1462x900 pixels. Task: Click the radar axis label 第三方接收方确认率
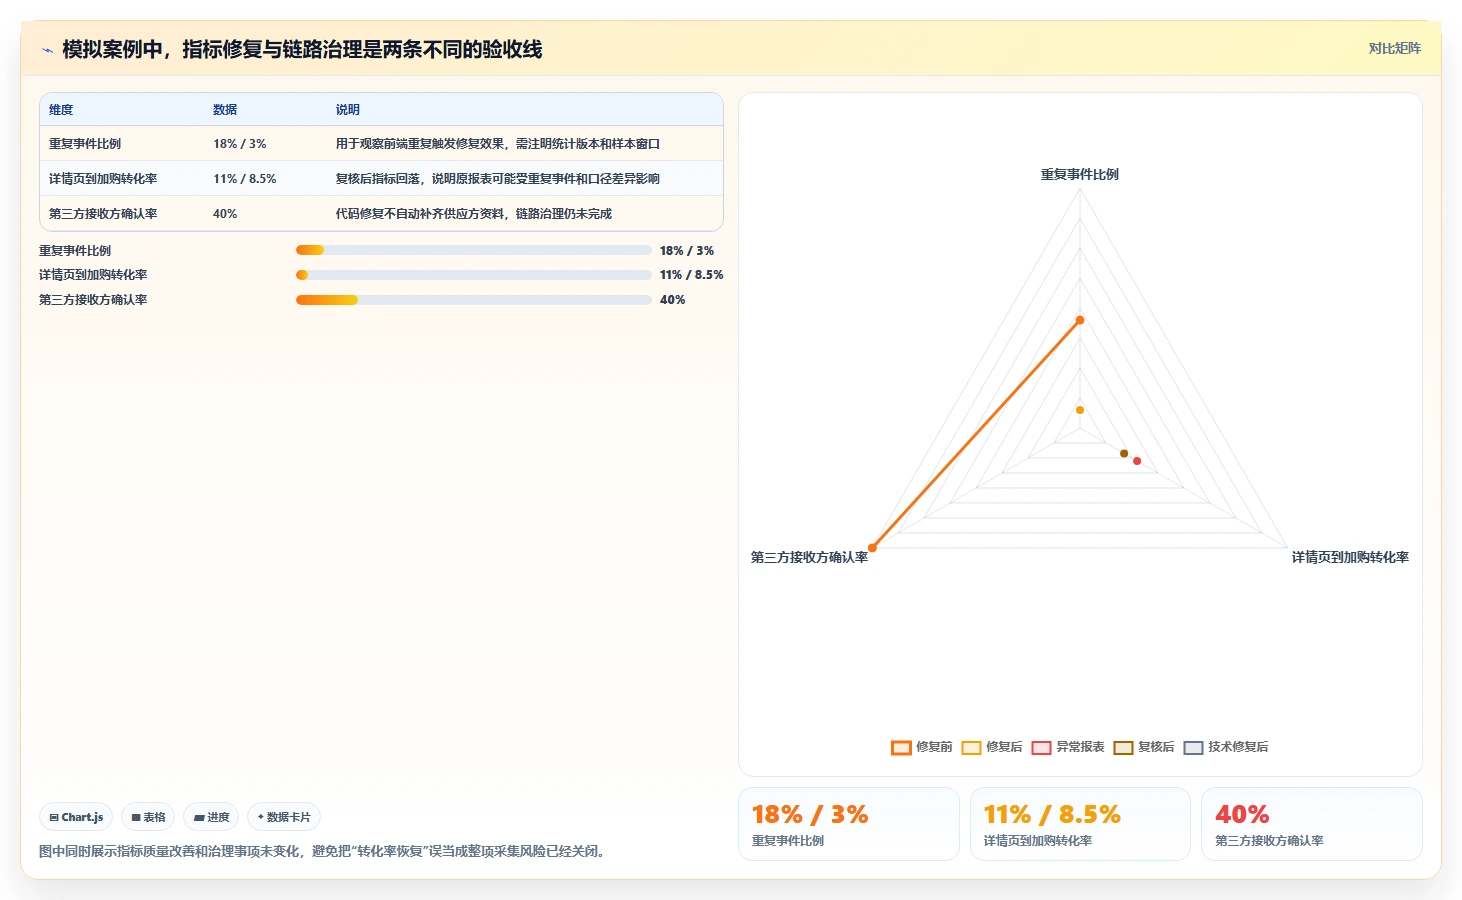click(x=809, y=557)
